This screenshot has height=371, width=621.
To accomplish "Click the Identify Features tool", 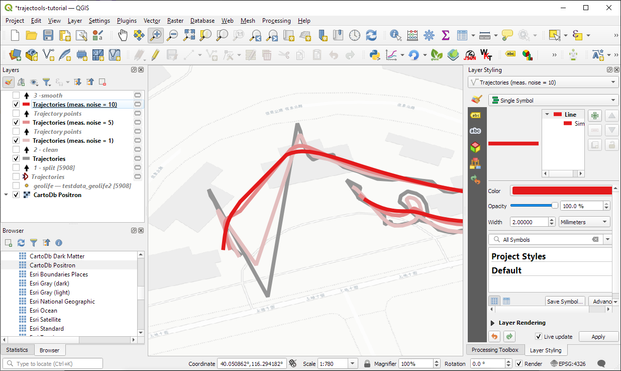I will point(395,35).
